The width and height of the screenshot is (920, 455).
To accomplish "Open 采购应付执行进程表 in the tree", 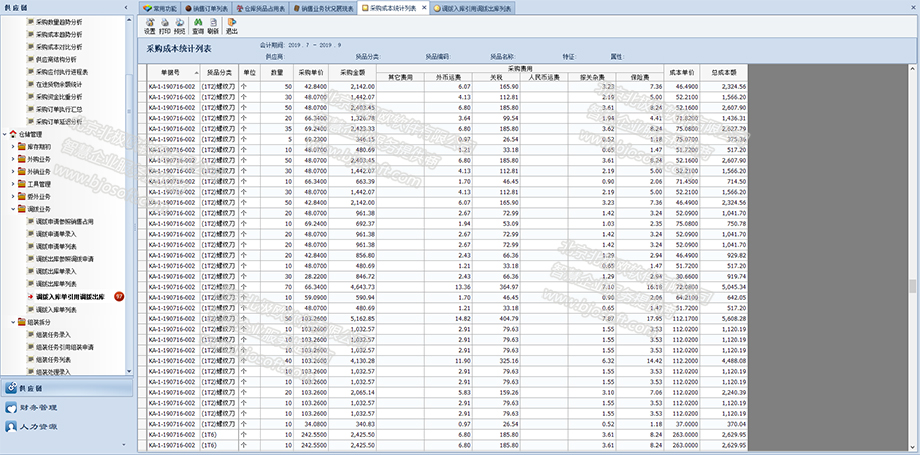I will [x=62, y=72].
